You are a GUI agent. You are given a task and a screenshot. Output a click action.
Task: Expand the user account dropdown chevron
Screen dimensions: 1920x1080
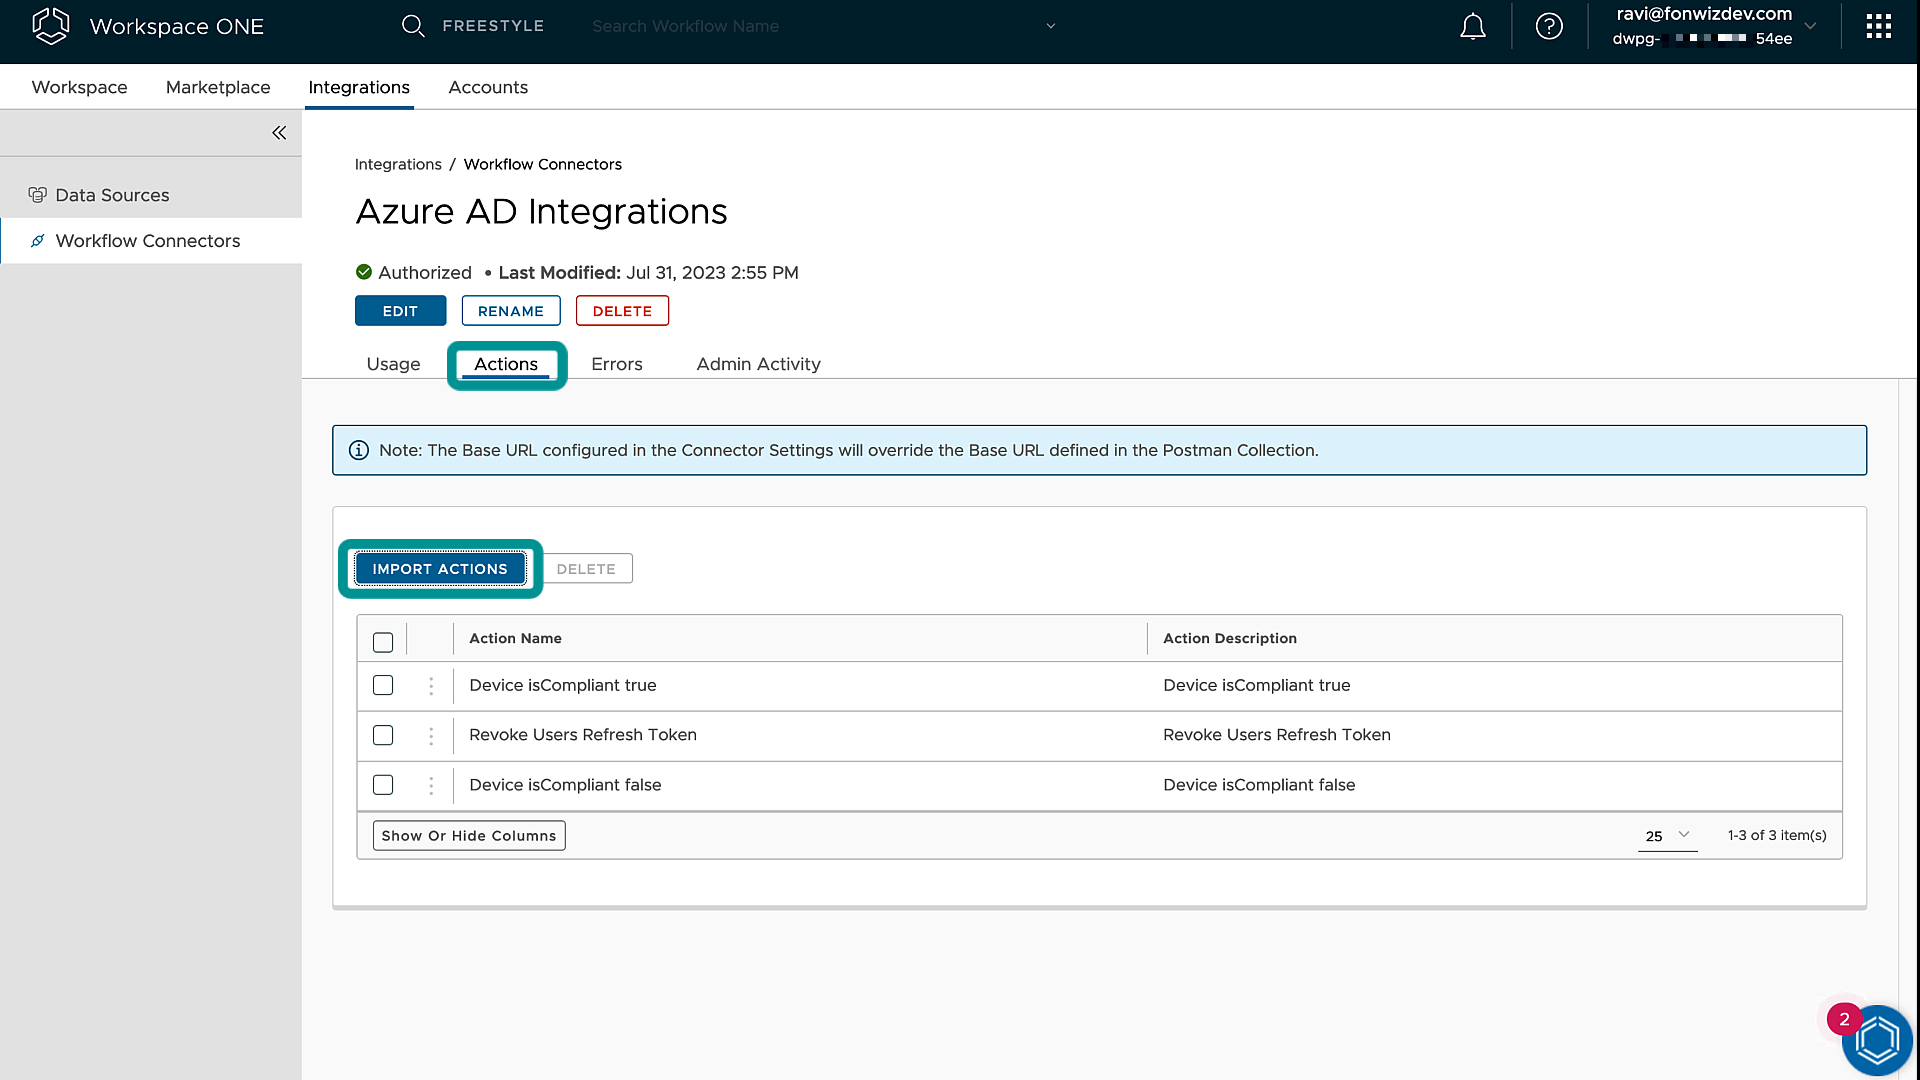tap(1810, 26)
